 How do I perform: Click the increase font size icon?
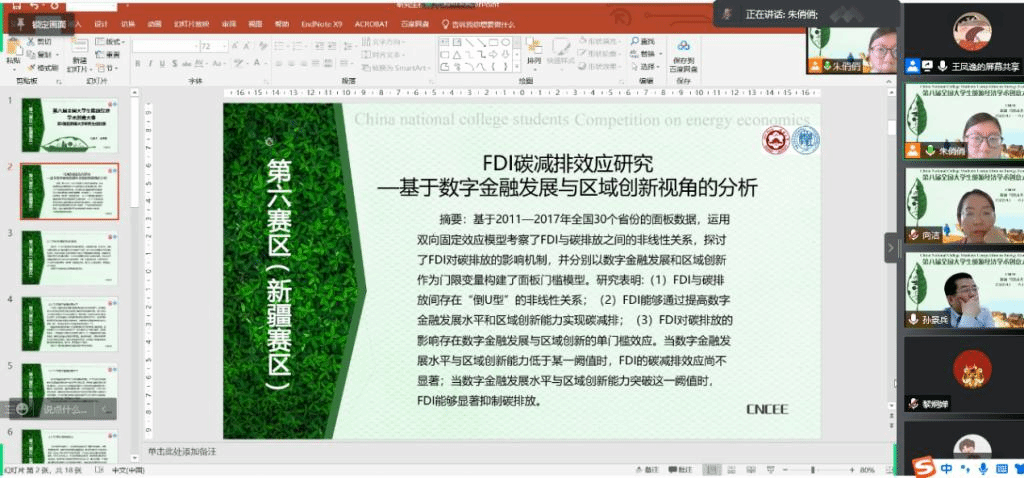pos(236,46)
